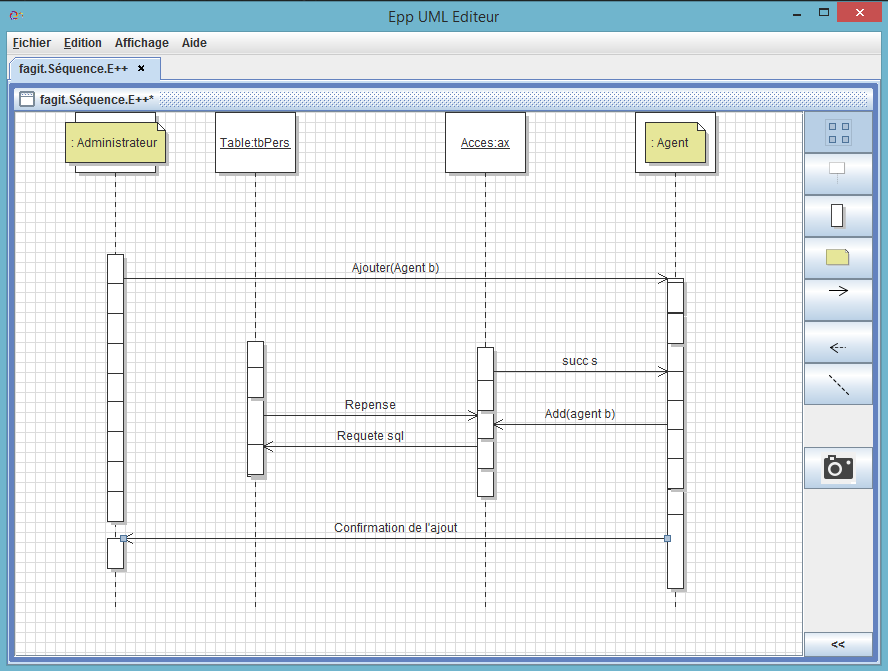Open the Fichier menu
Image resolution: width=888 pixels, height=671 pixels.
[32, 43]
